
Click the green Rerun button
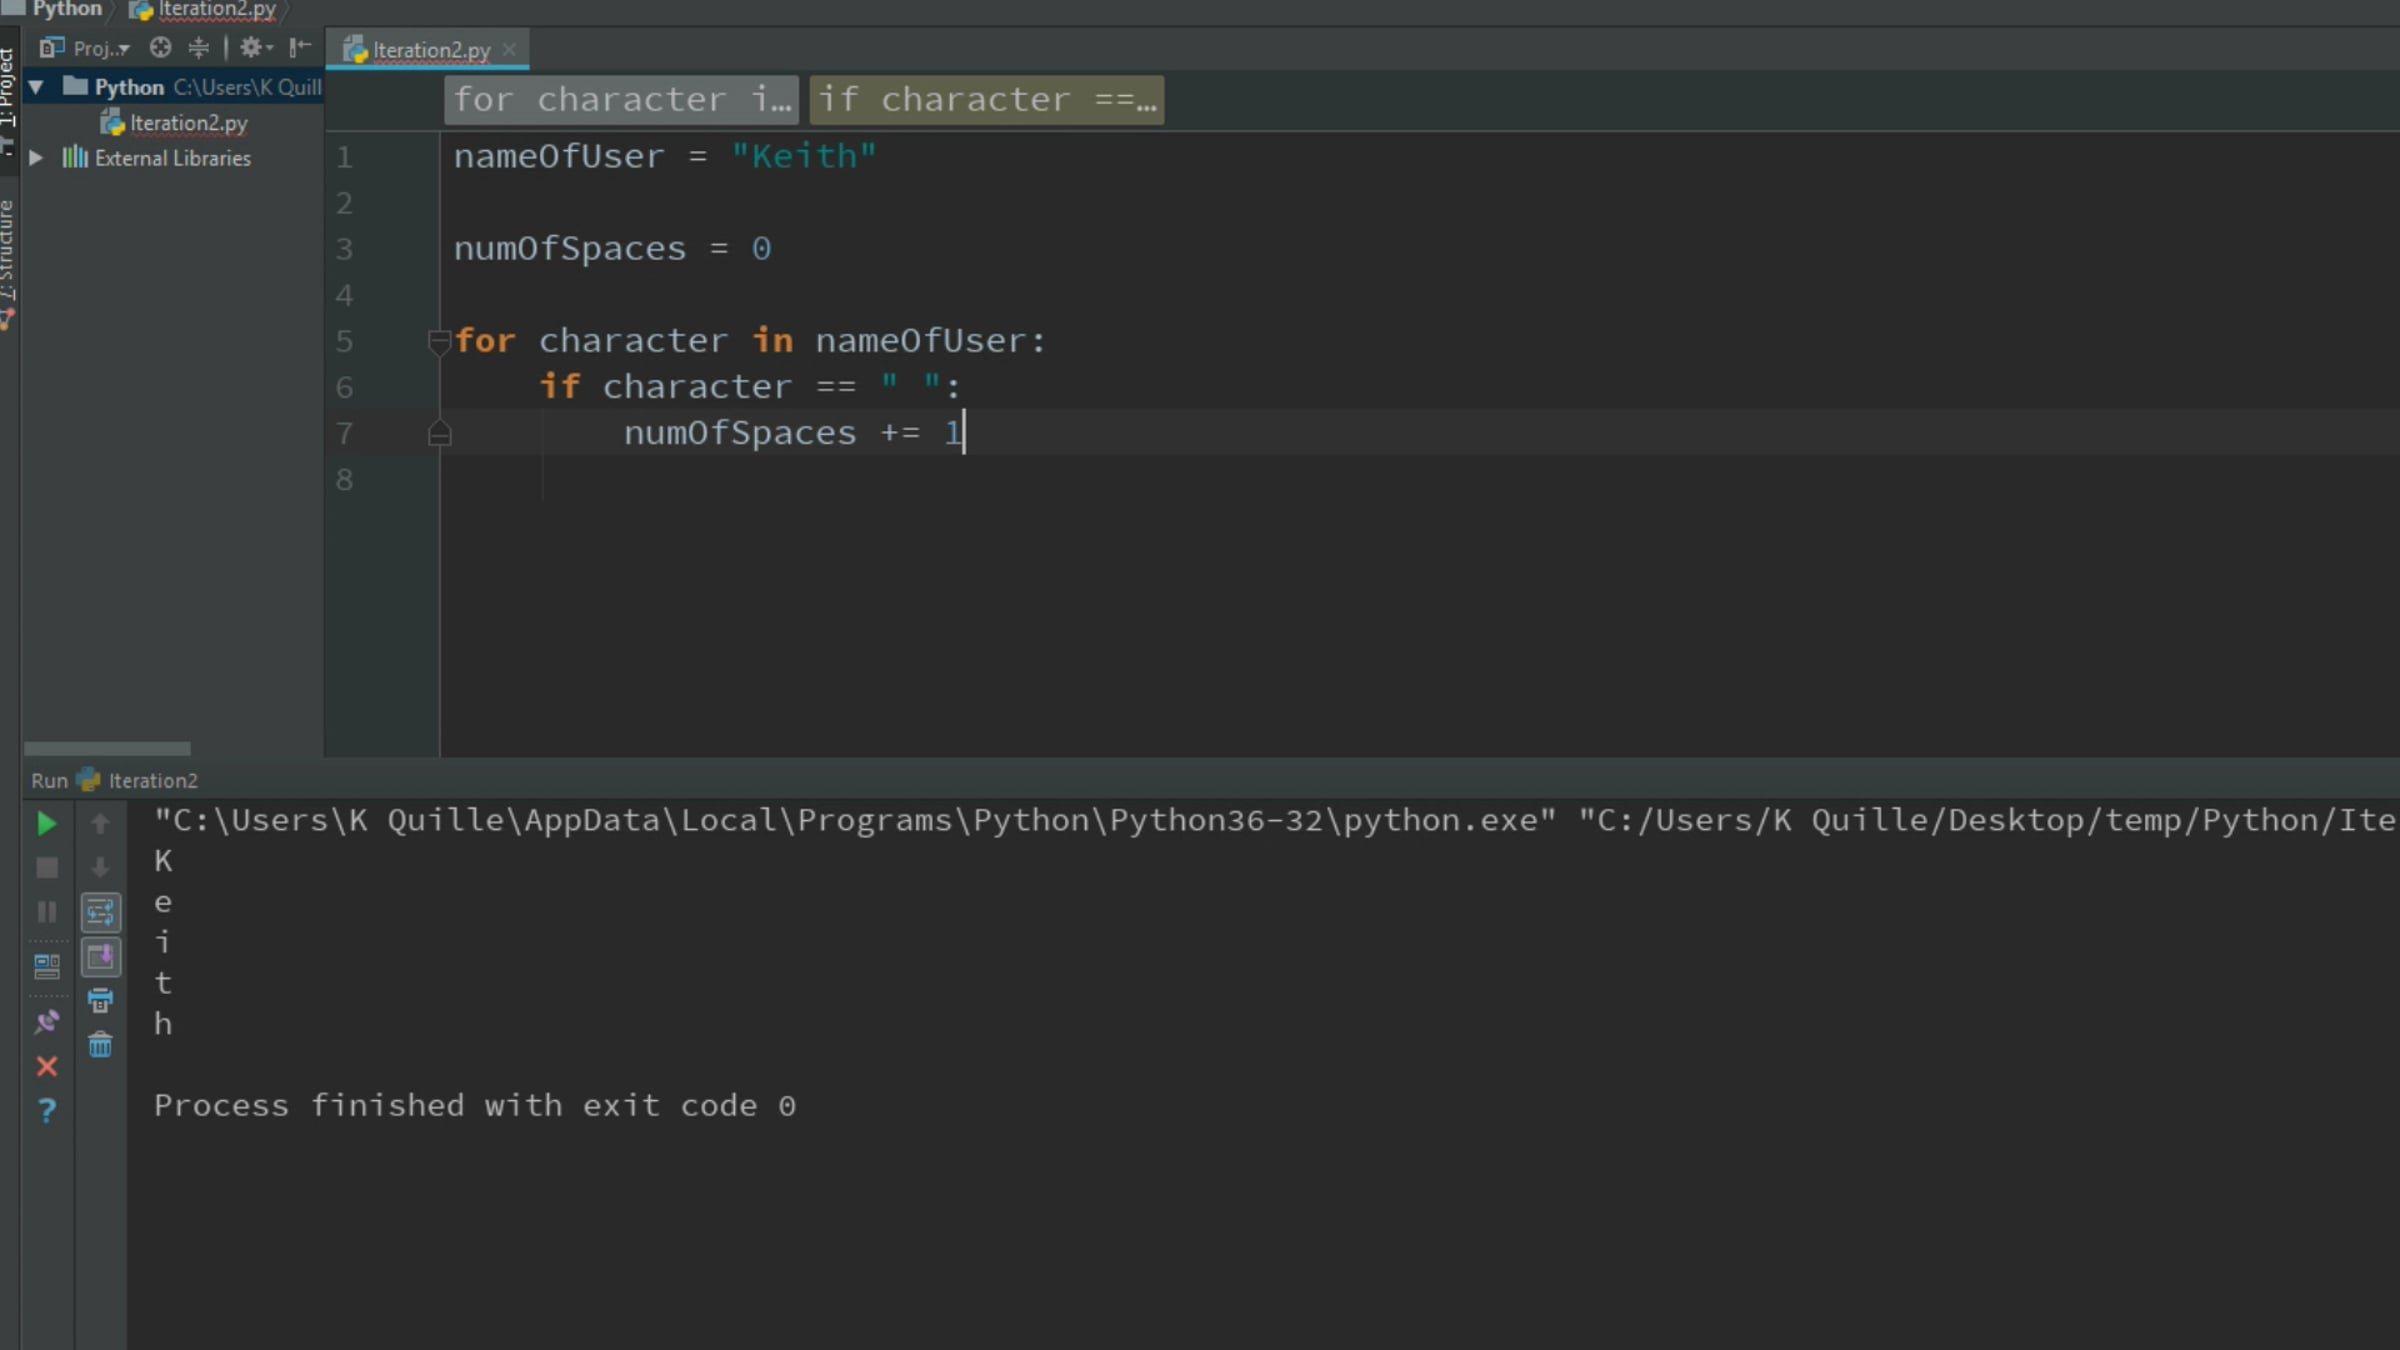coord(46,823)
